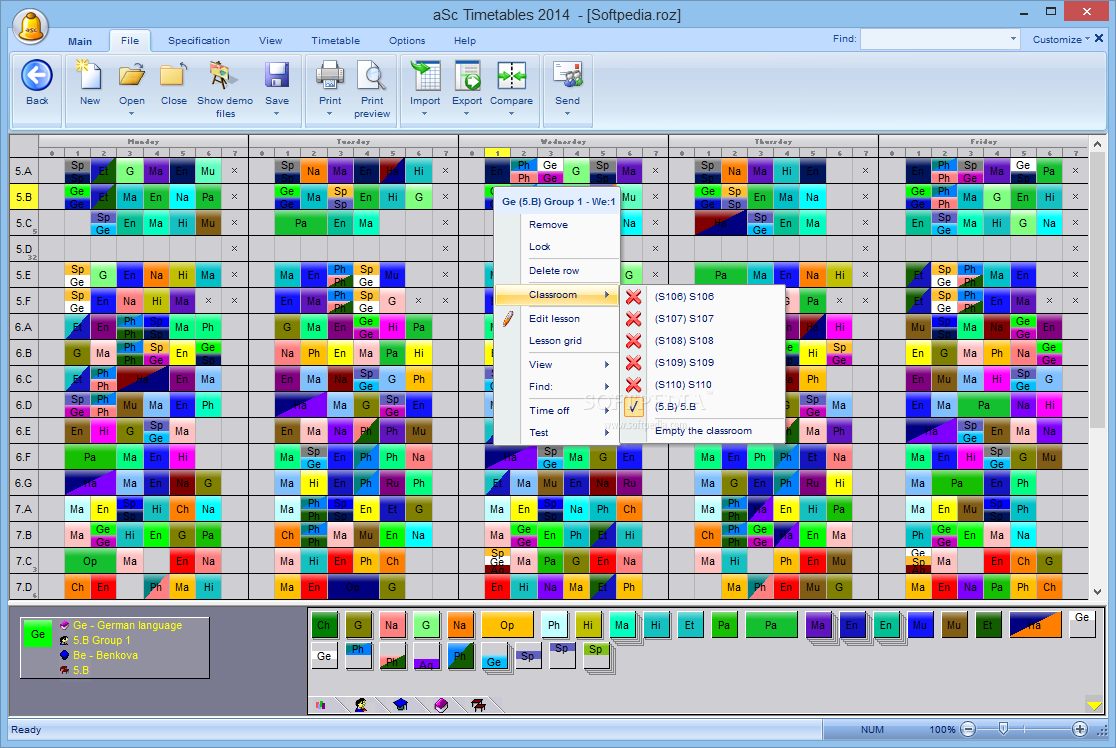Open Print preview magnifier icon
The width and height of the screenshot is (1116, 748).
pos(372,75)
